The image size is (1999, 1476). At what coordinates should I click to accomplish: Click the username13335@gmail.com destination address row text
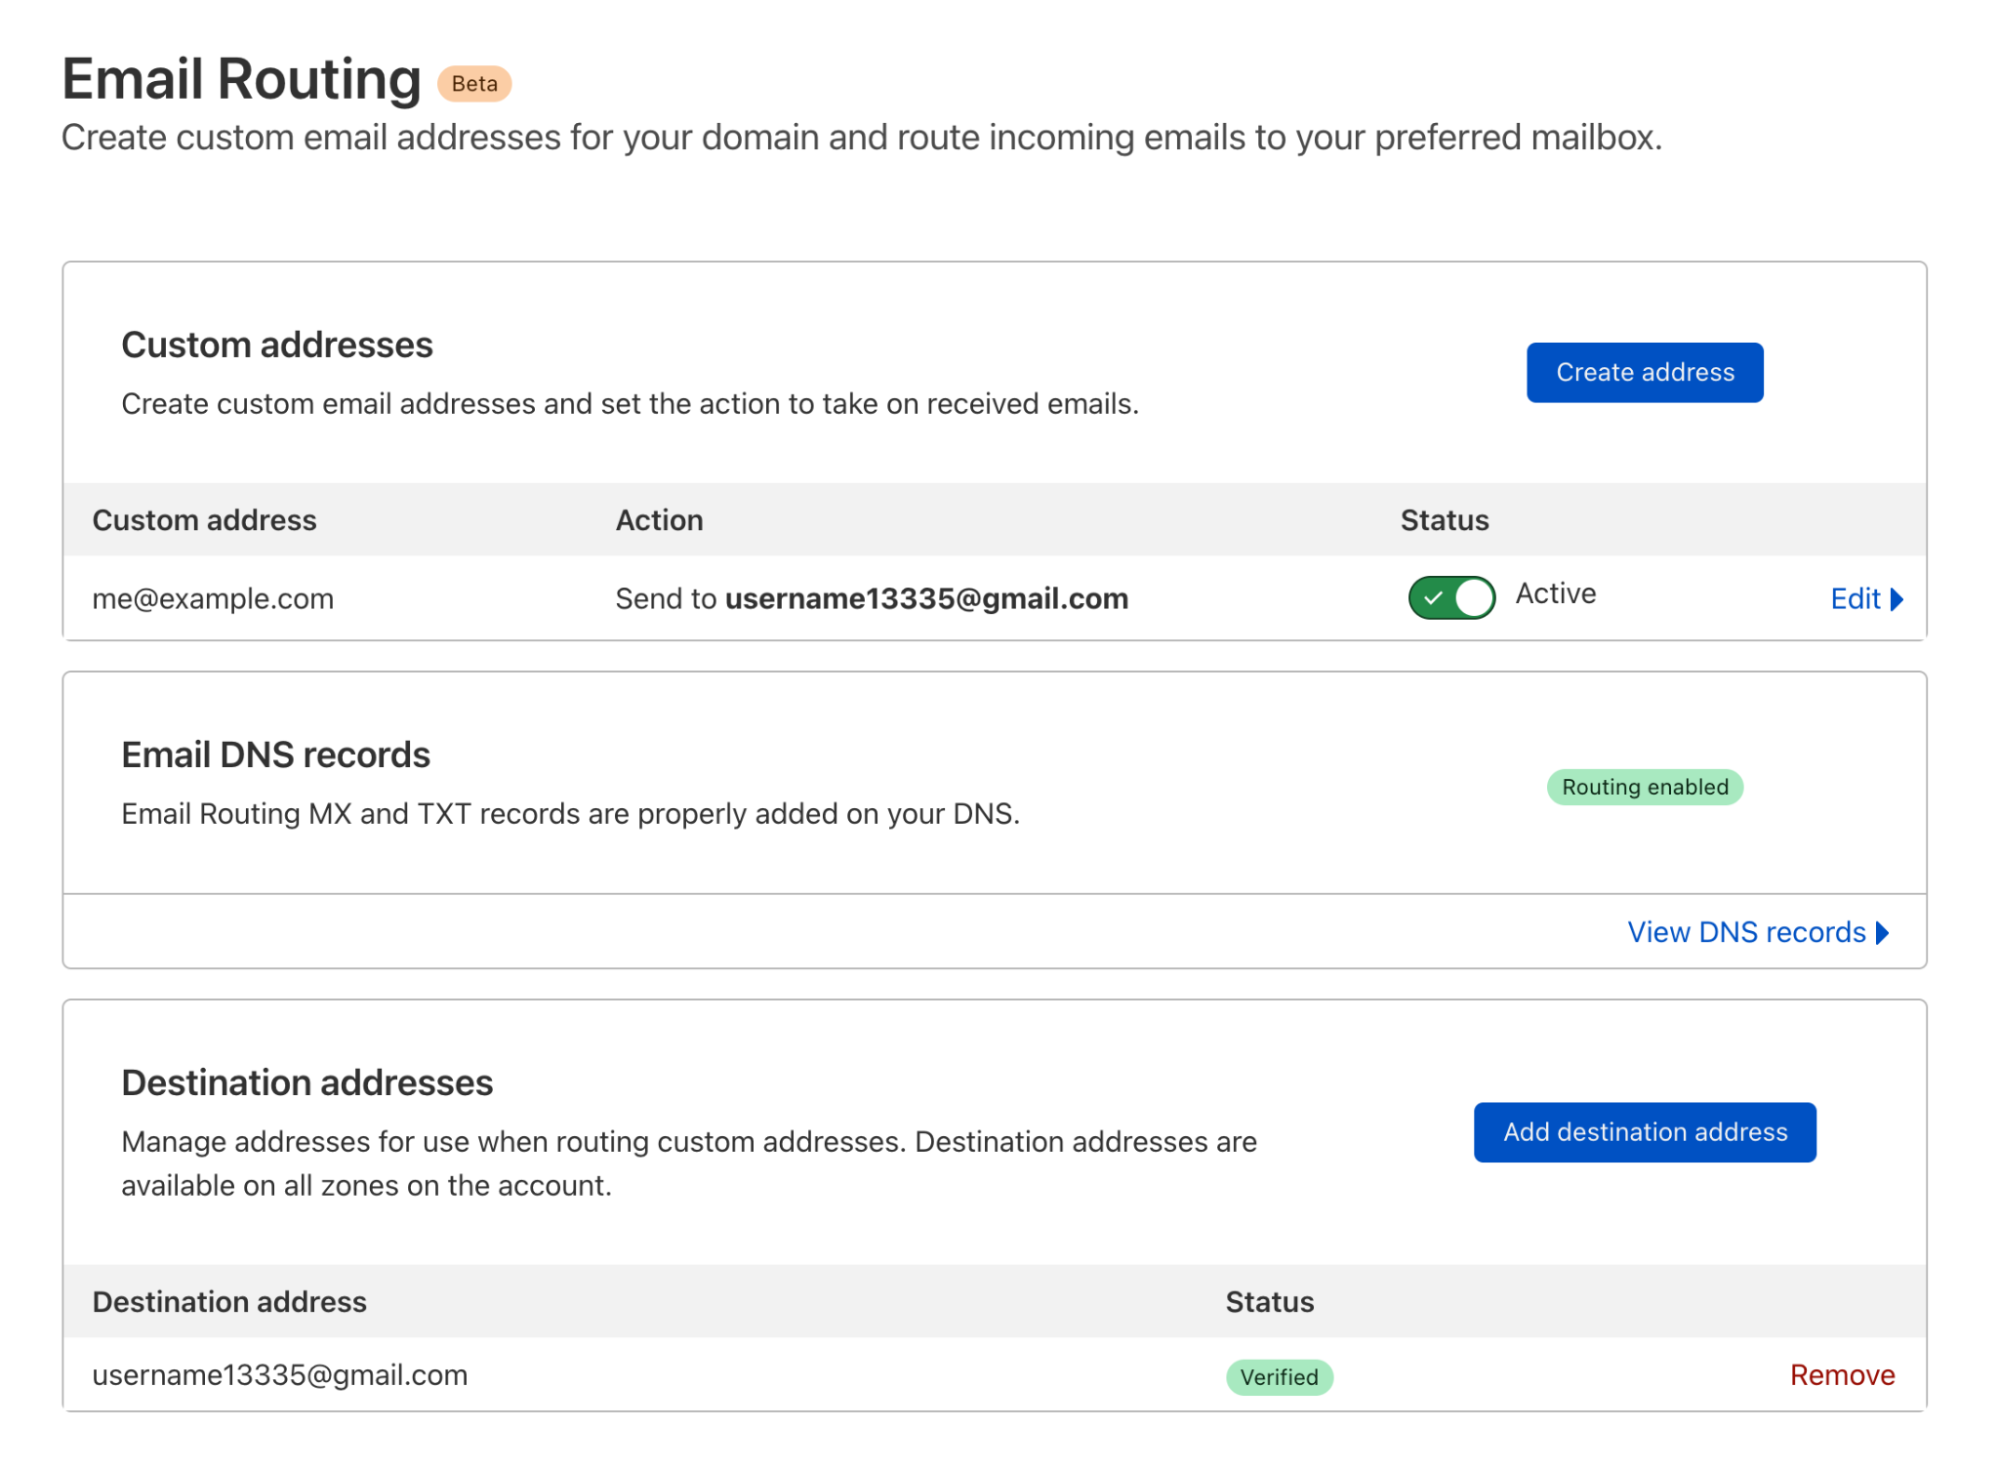click(x=280, y=1374)
